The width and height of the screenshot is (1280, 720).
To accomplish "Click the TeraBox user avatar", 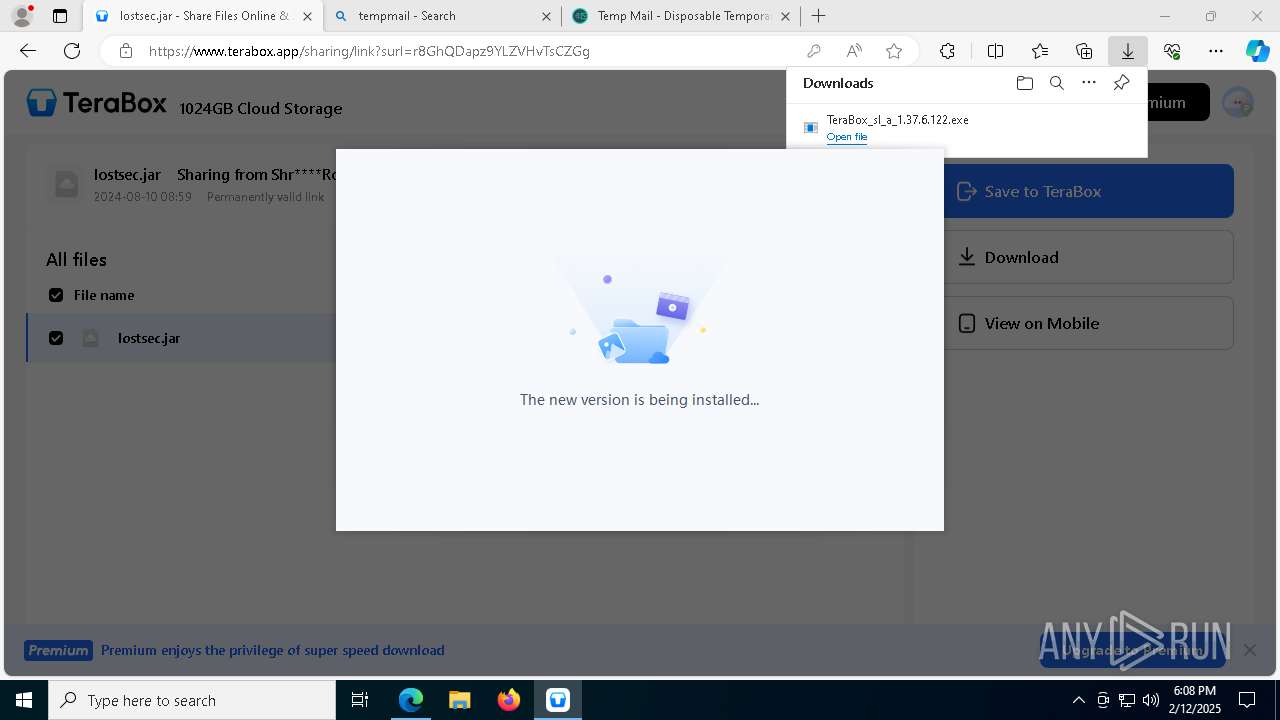I will click(1238, 102).
